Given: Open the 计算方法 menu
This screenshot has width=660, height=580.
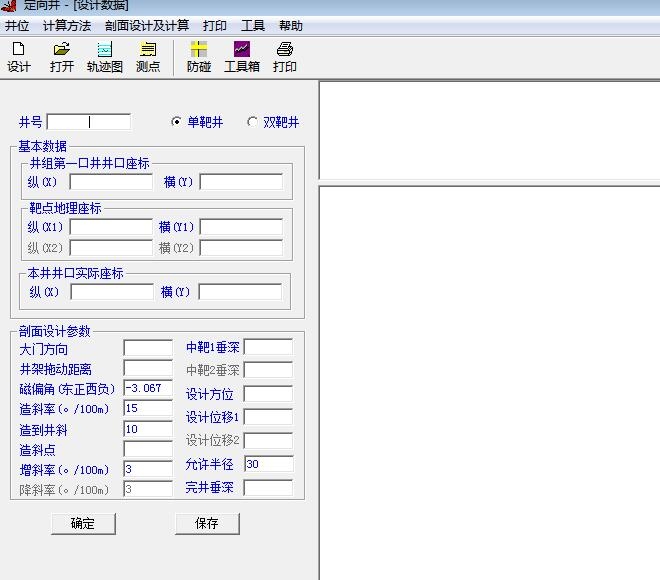Looking at the screenshot, I should click(67, 26).
